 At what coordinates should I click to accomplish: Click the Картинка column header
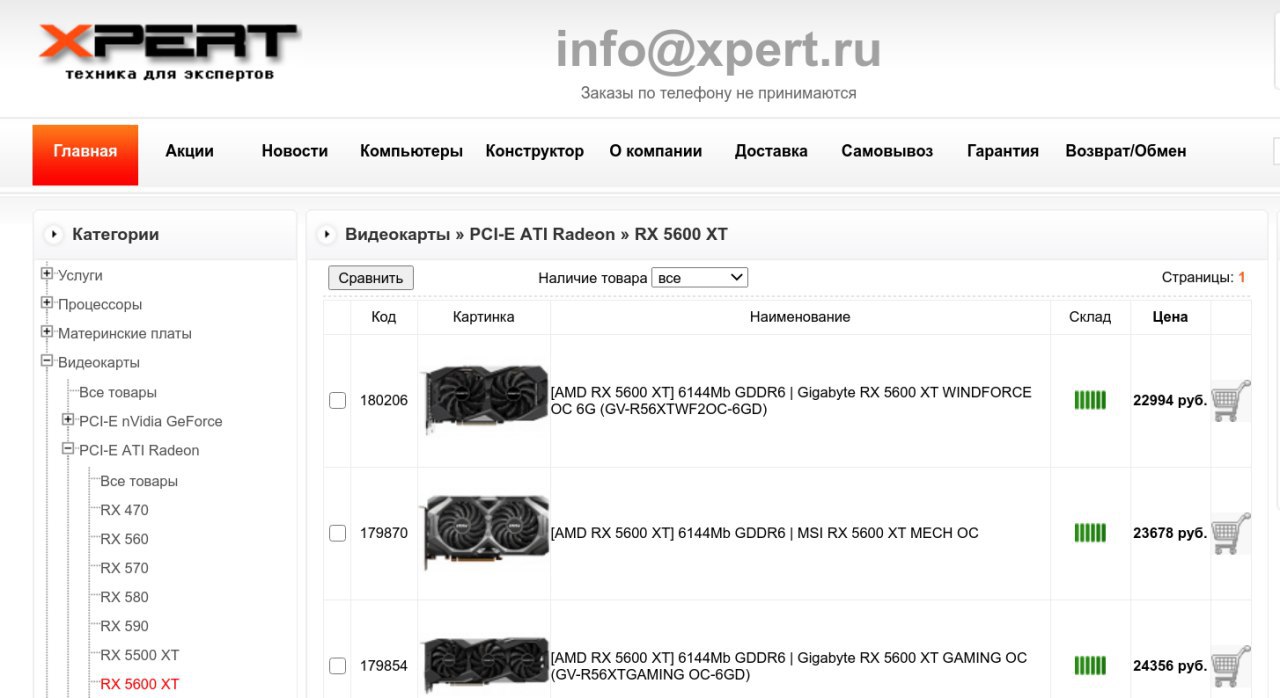(484, 317)
